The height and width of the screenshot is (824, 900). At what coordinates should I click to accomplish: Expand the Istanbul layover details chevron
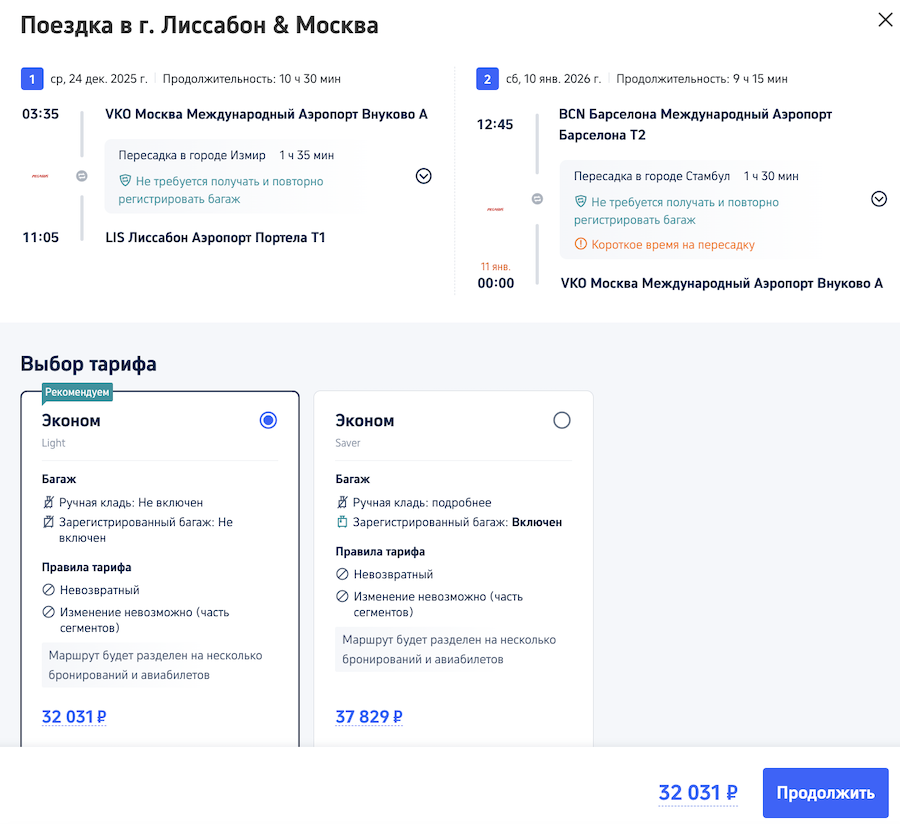(x=879, y=199)
